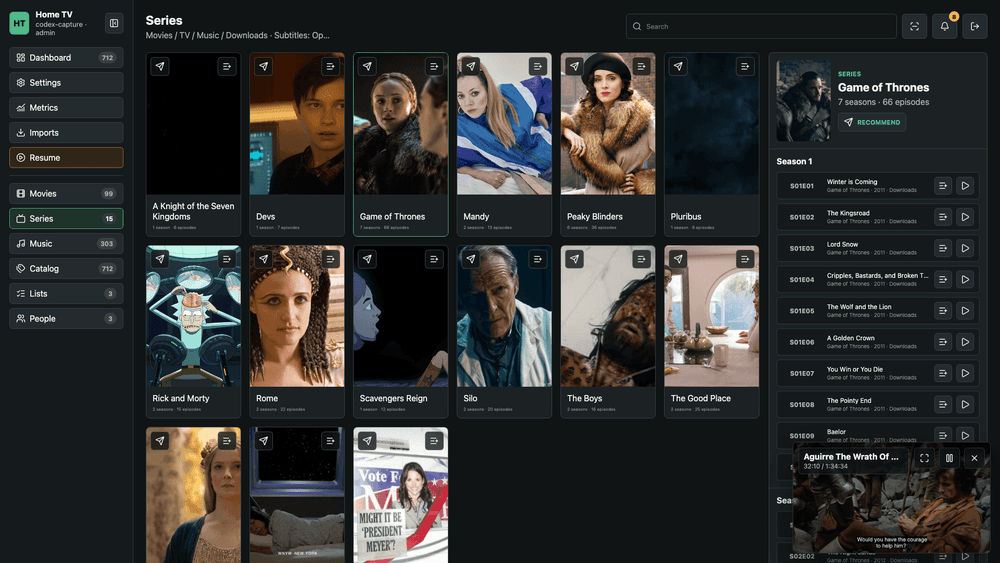Open the Metrics page
1000x563 pixels.
[66, 107]
